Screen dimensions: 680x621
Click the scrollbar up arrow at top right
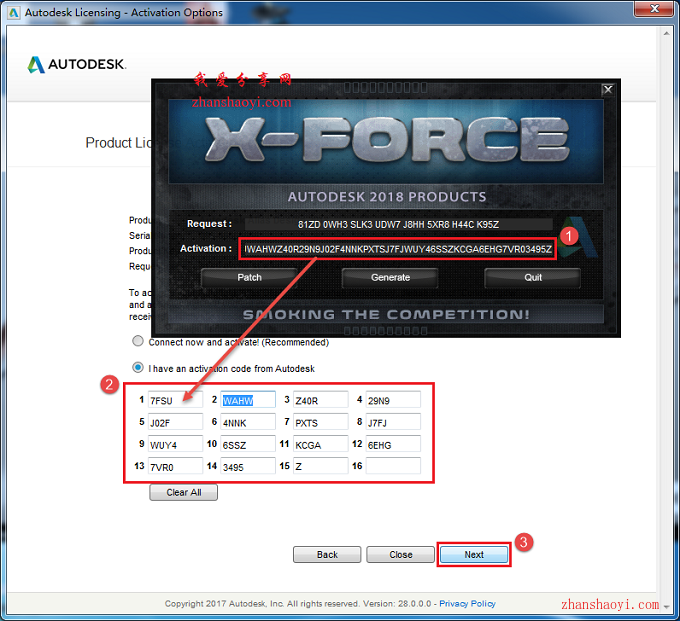pos(667,33)
